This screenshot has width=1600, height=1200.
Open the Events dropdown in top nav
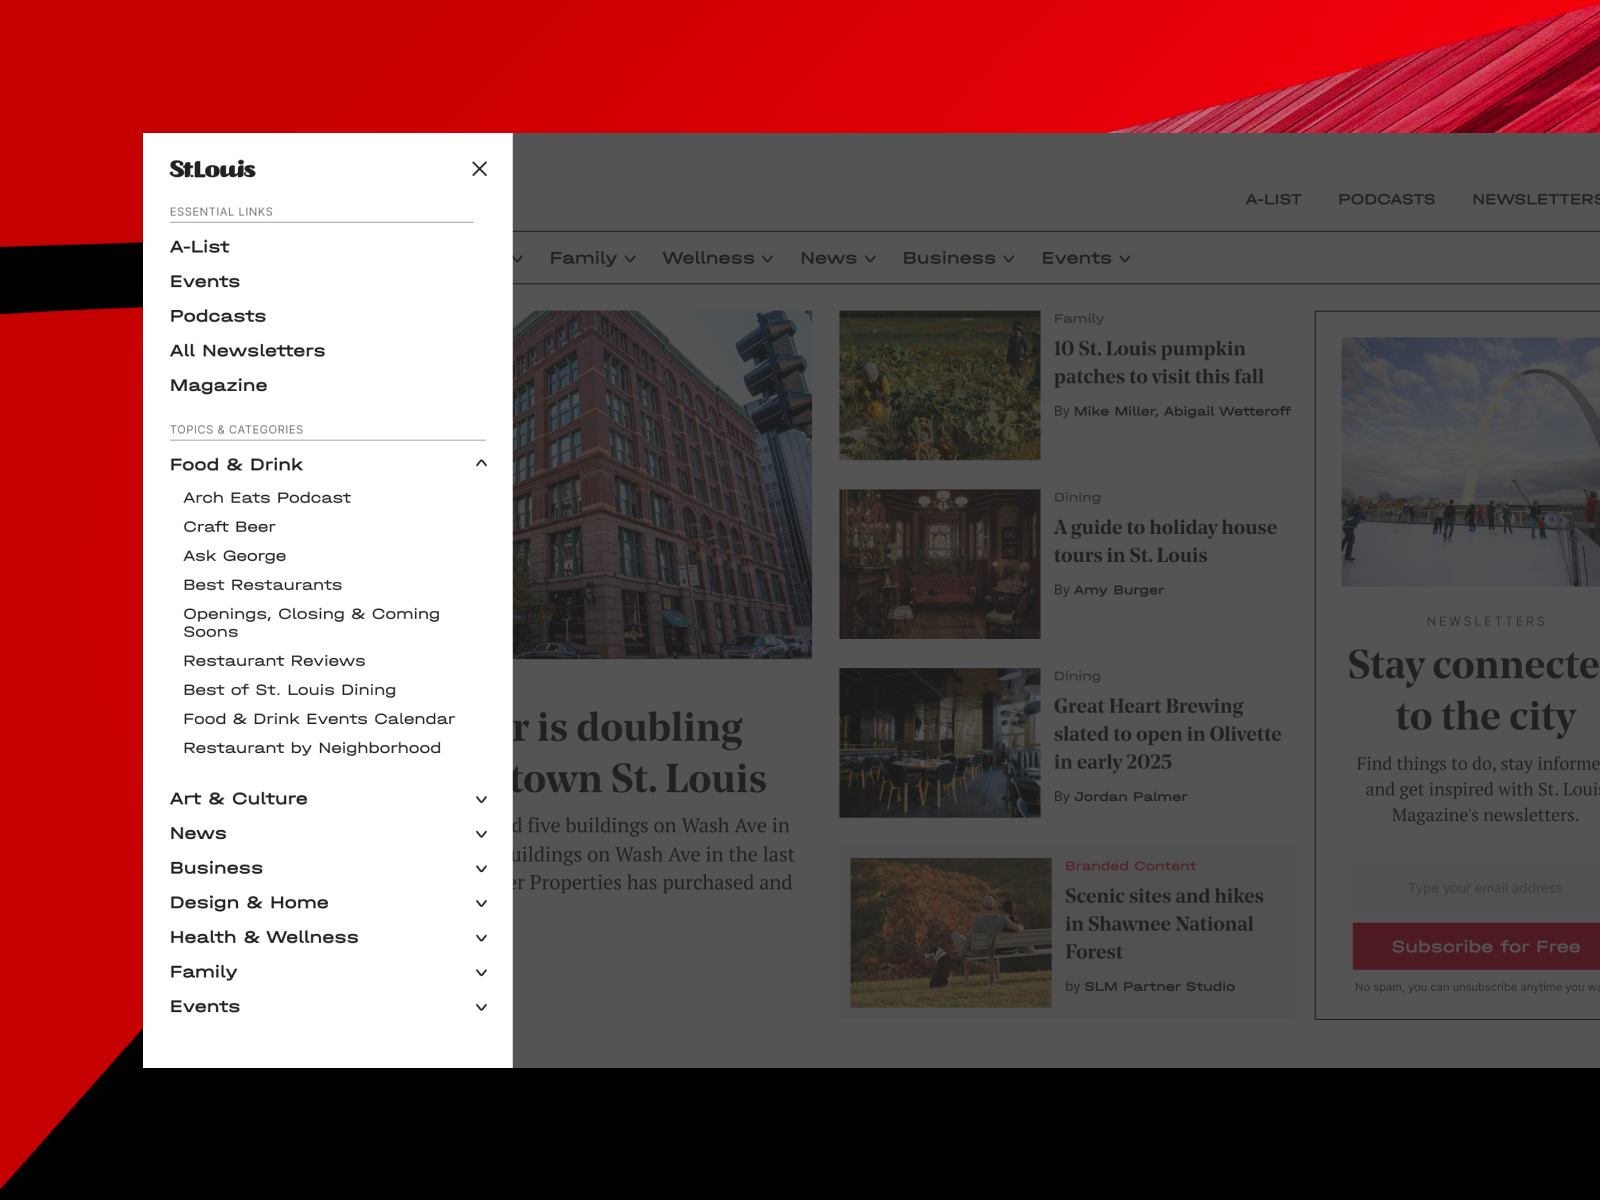[1085, 258]
